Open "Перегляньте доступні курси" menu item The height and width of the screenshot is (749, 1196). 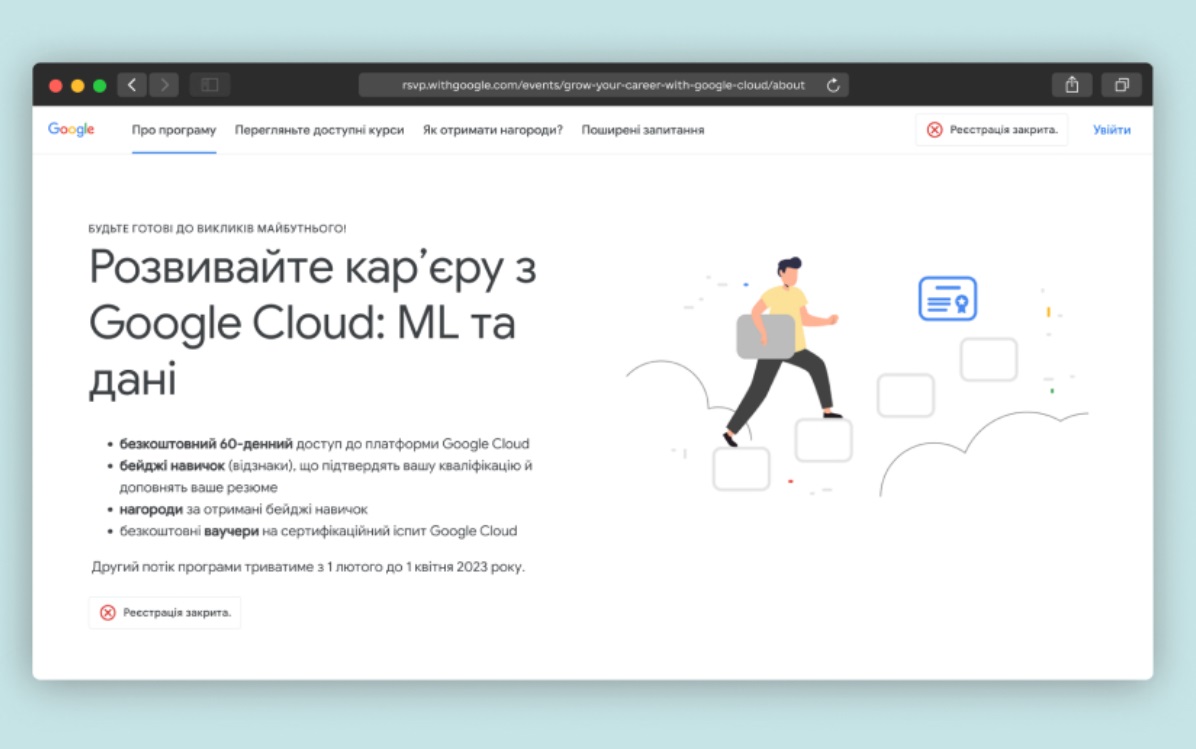pos(319,130)
